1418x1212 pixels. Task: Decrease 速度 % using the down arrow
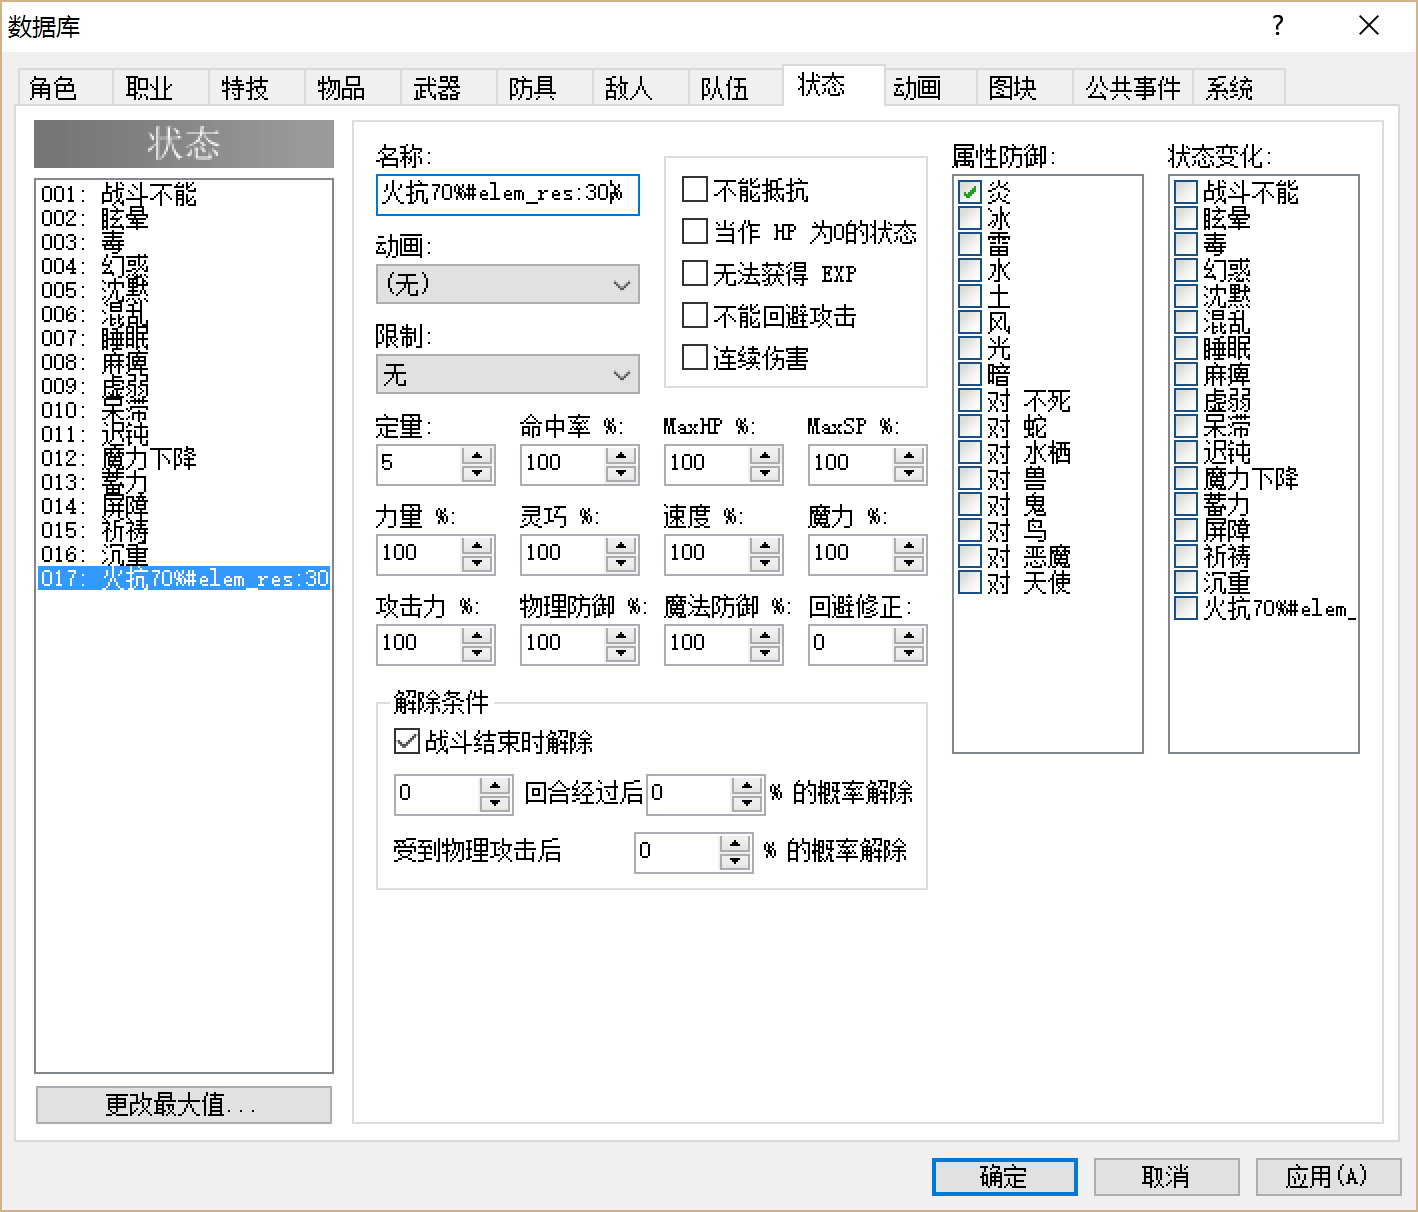(765, 563)
